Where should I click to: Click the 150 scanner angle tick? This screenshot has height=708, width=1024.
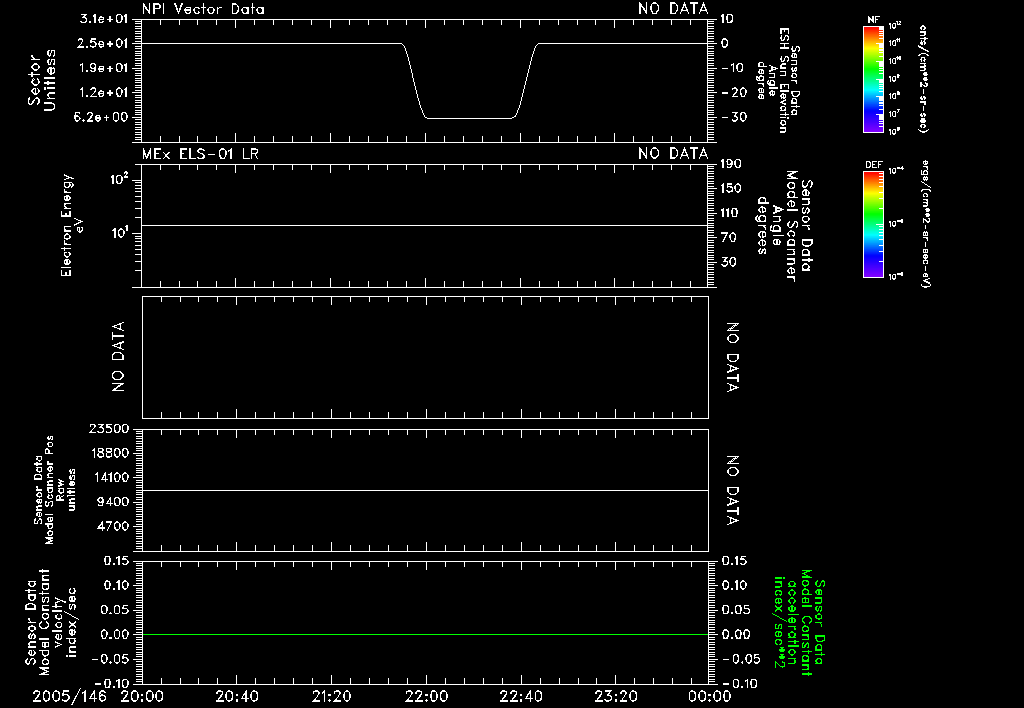click(x=731, y=188)
